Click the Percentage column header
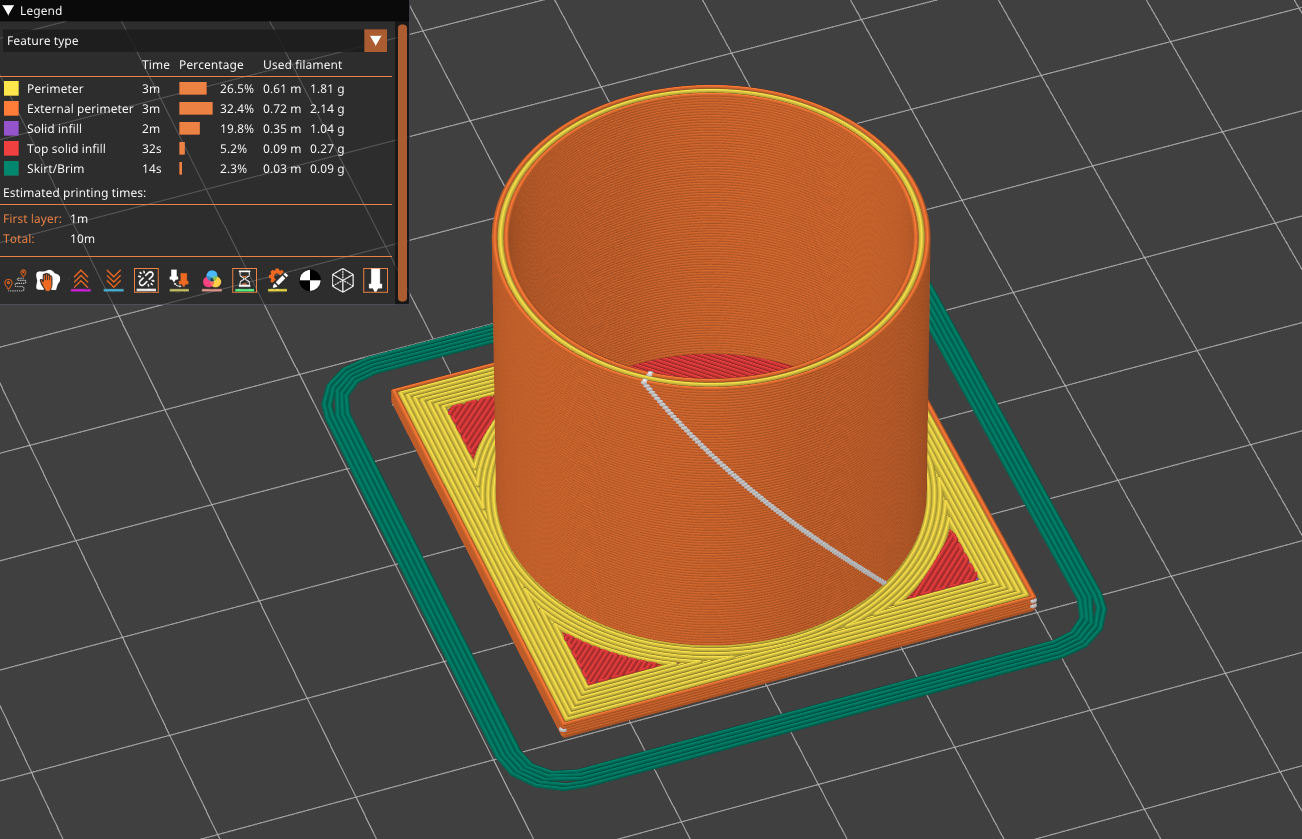This screenshot has height=839, width=1302. 211,65
